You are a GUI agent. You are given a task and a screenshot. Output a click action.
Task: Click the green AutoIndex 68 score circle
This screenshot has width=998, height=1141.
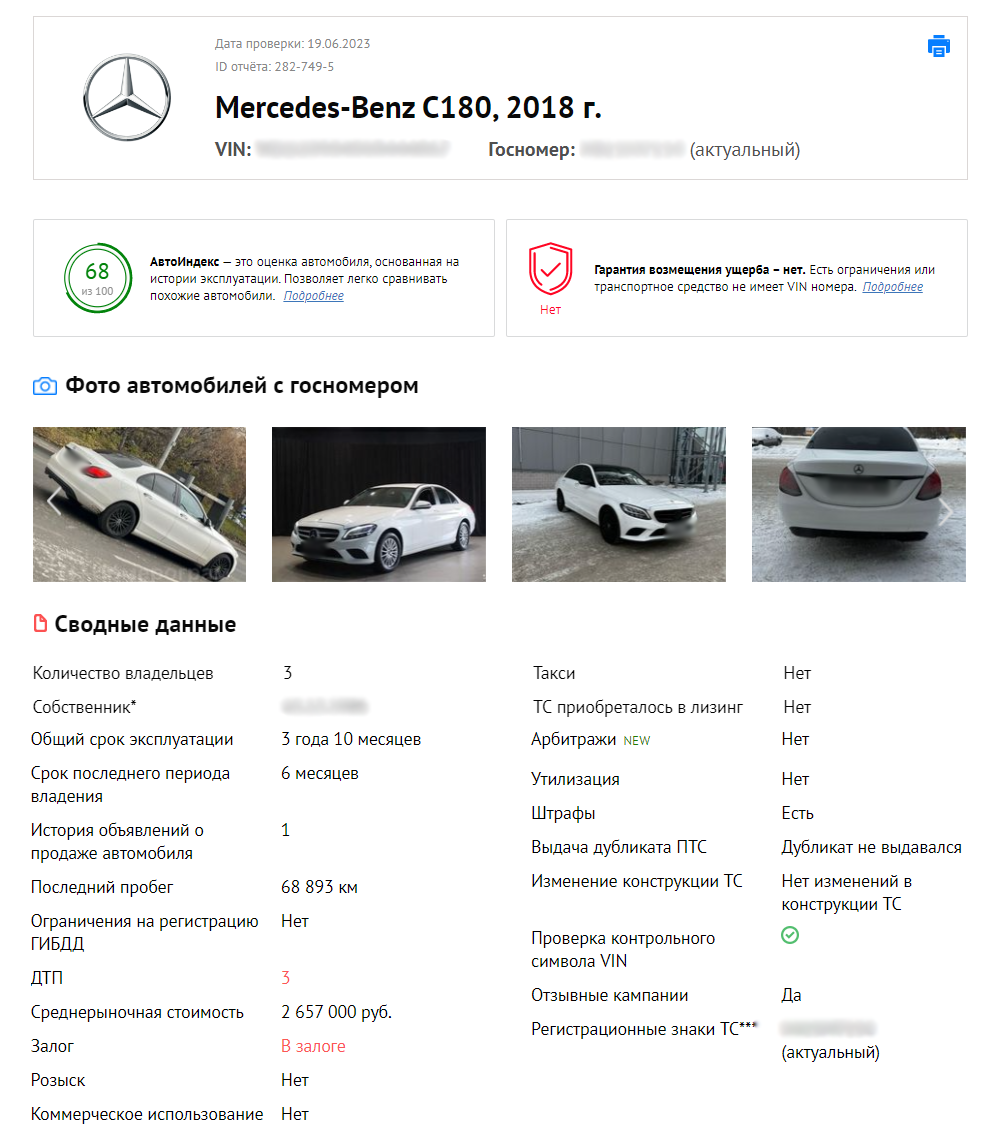point(98,278)
